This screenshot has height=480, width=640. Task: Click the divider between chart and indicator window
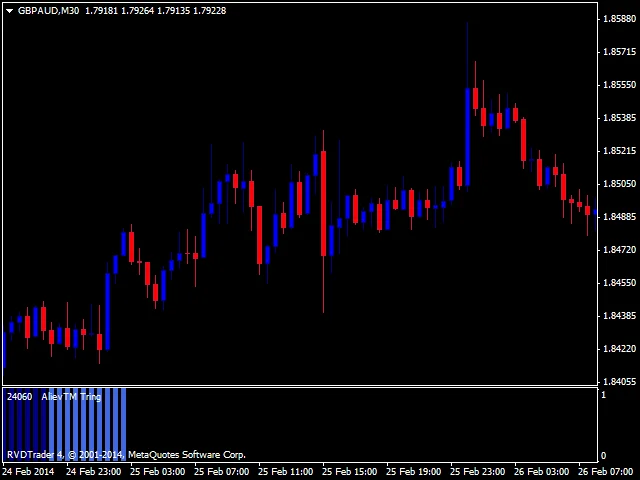click(300, 386)
